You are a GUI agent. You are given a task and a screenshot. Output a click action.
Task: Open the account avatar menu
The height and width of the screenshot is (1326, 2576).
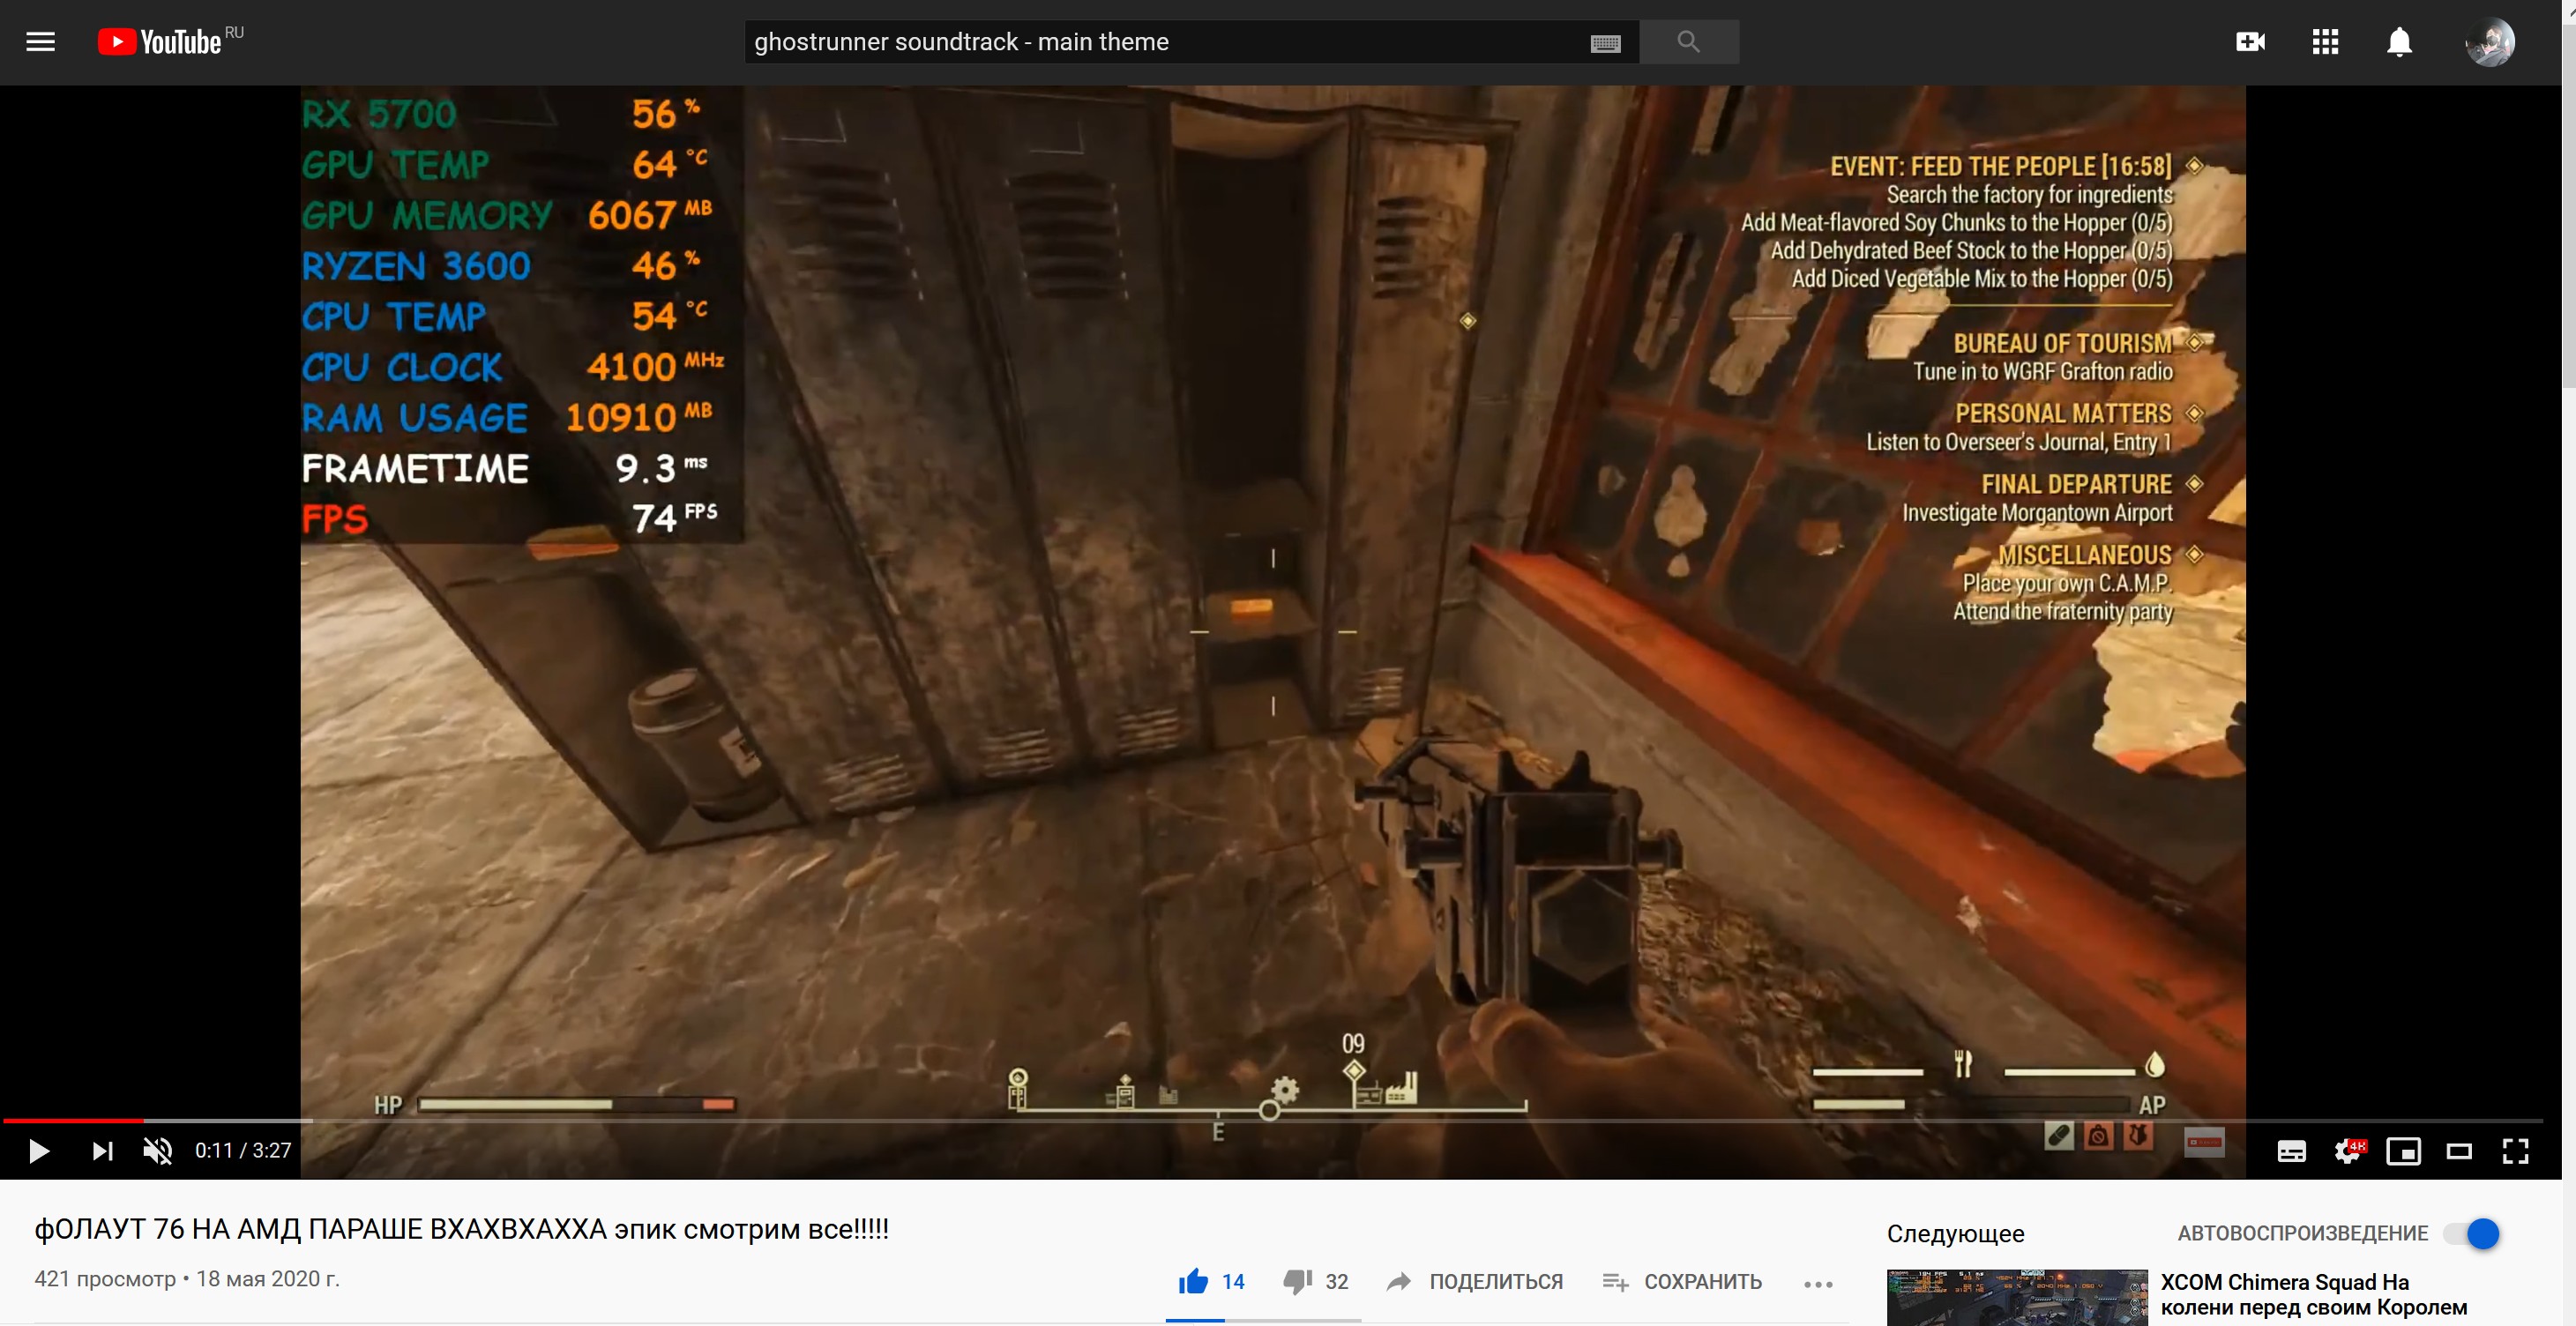click(2489, 42)
